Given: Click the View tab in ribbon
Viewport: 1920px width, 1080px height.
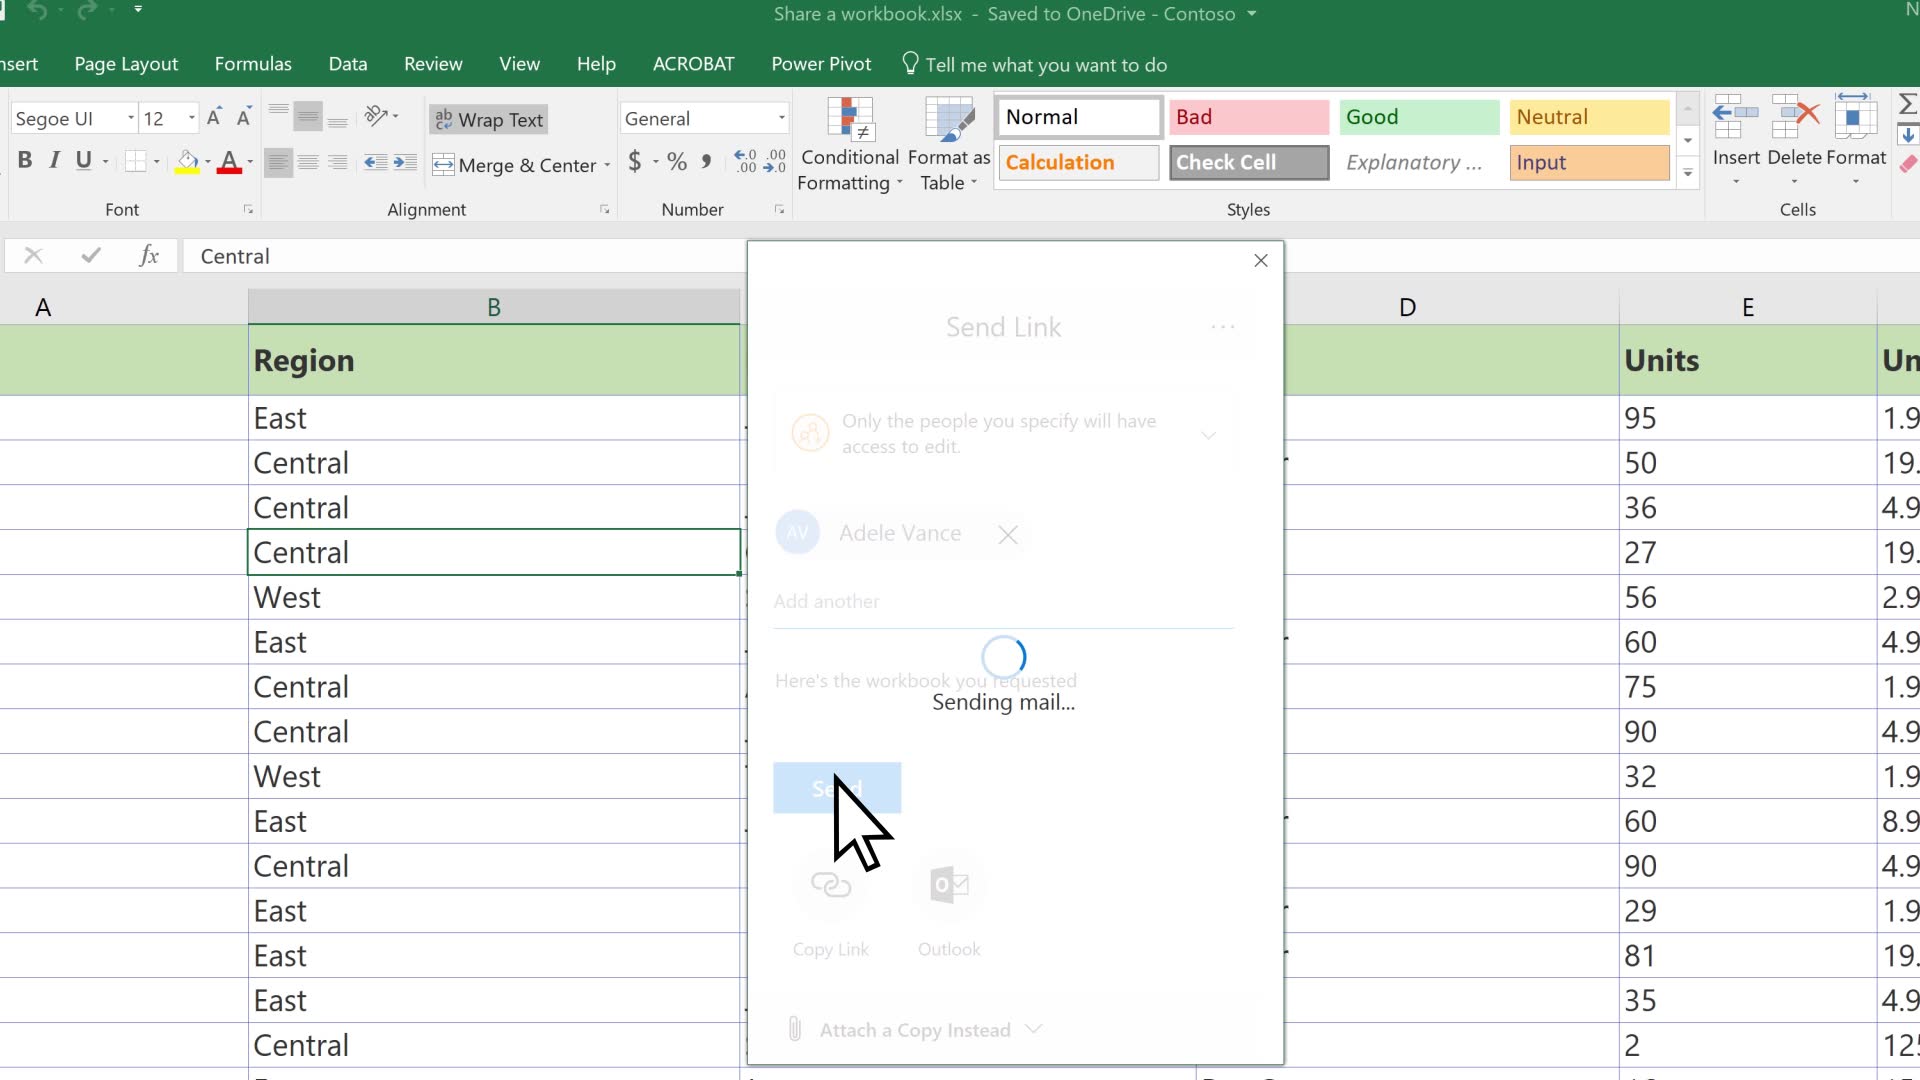Looking at the screenshot, I should click(518, 63).
